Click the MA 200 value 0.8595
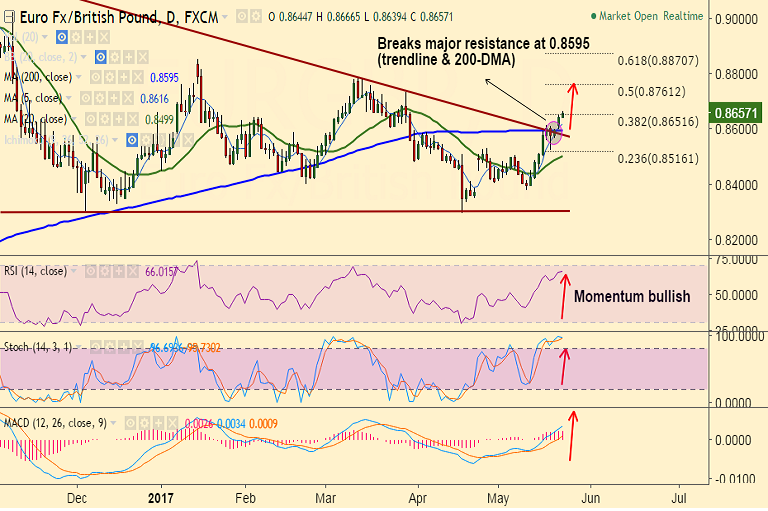This screenshot has width=768, height=511. tap(164, 78)
